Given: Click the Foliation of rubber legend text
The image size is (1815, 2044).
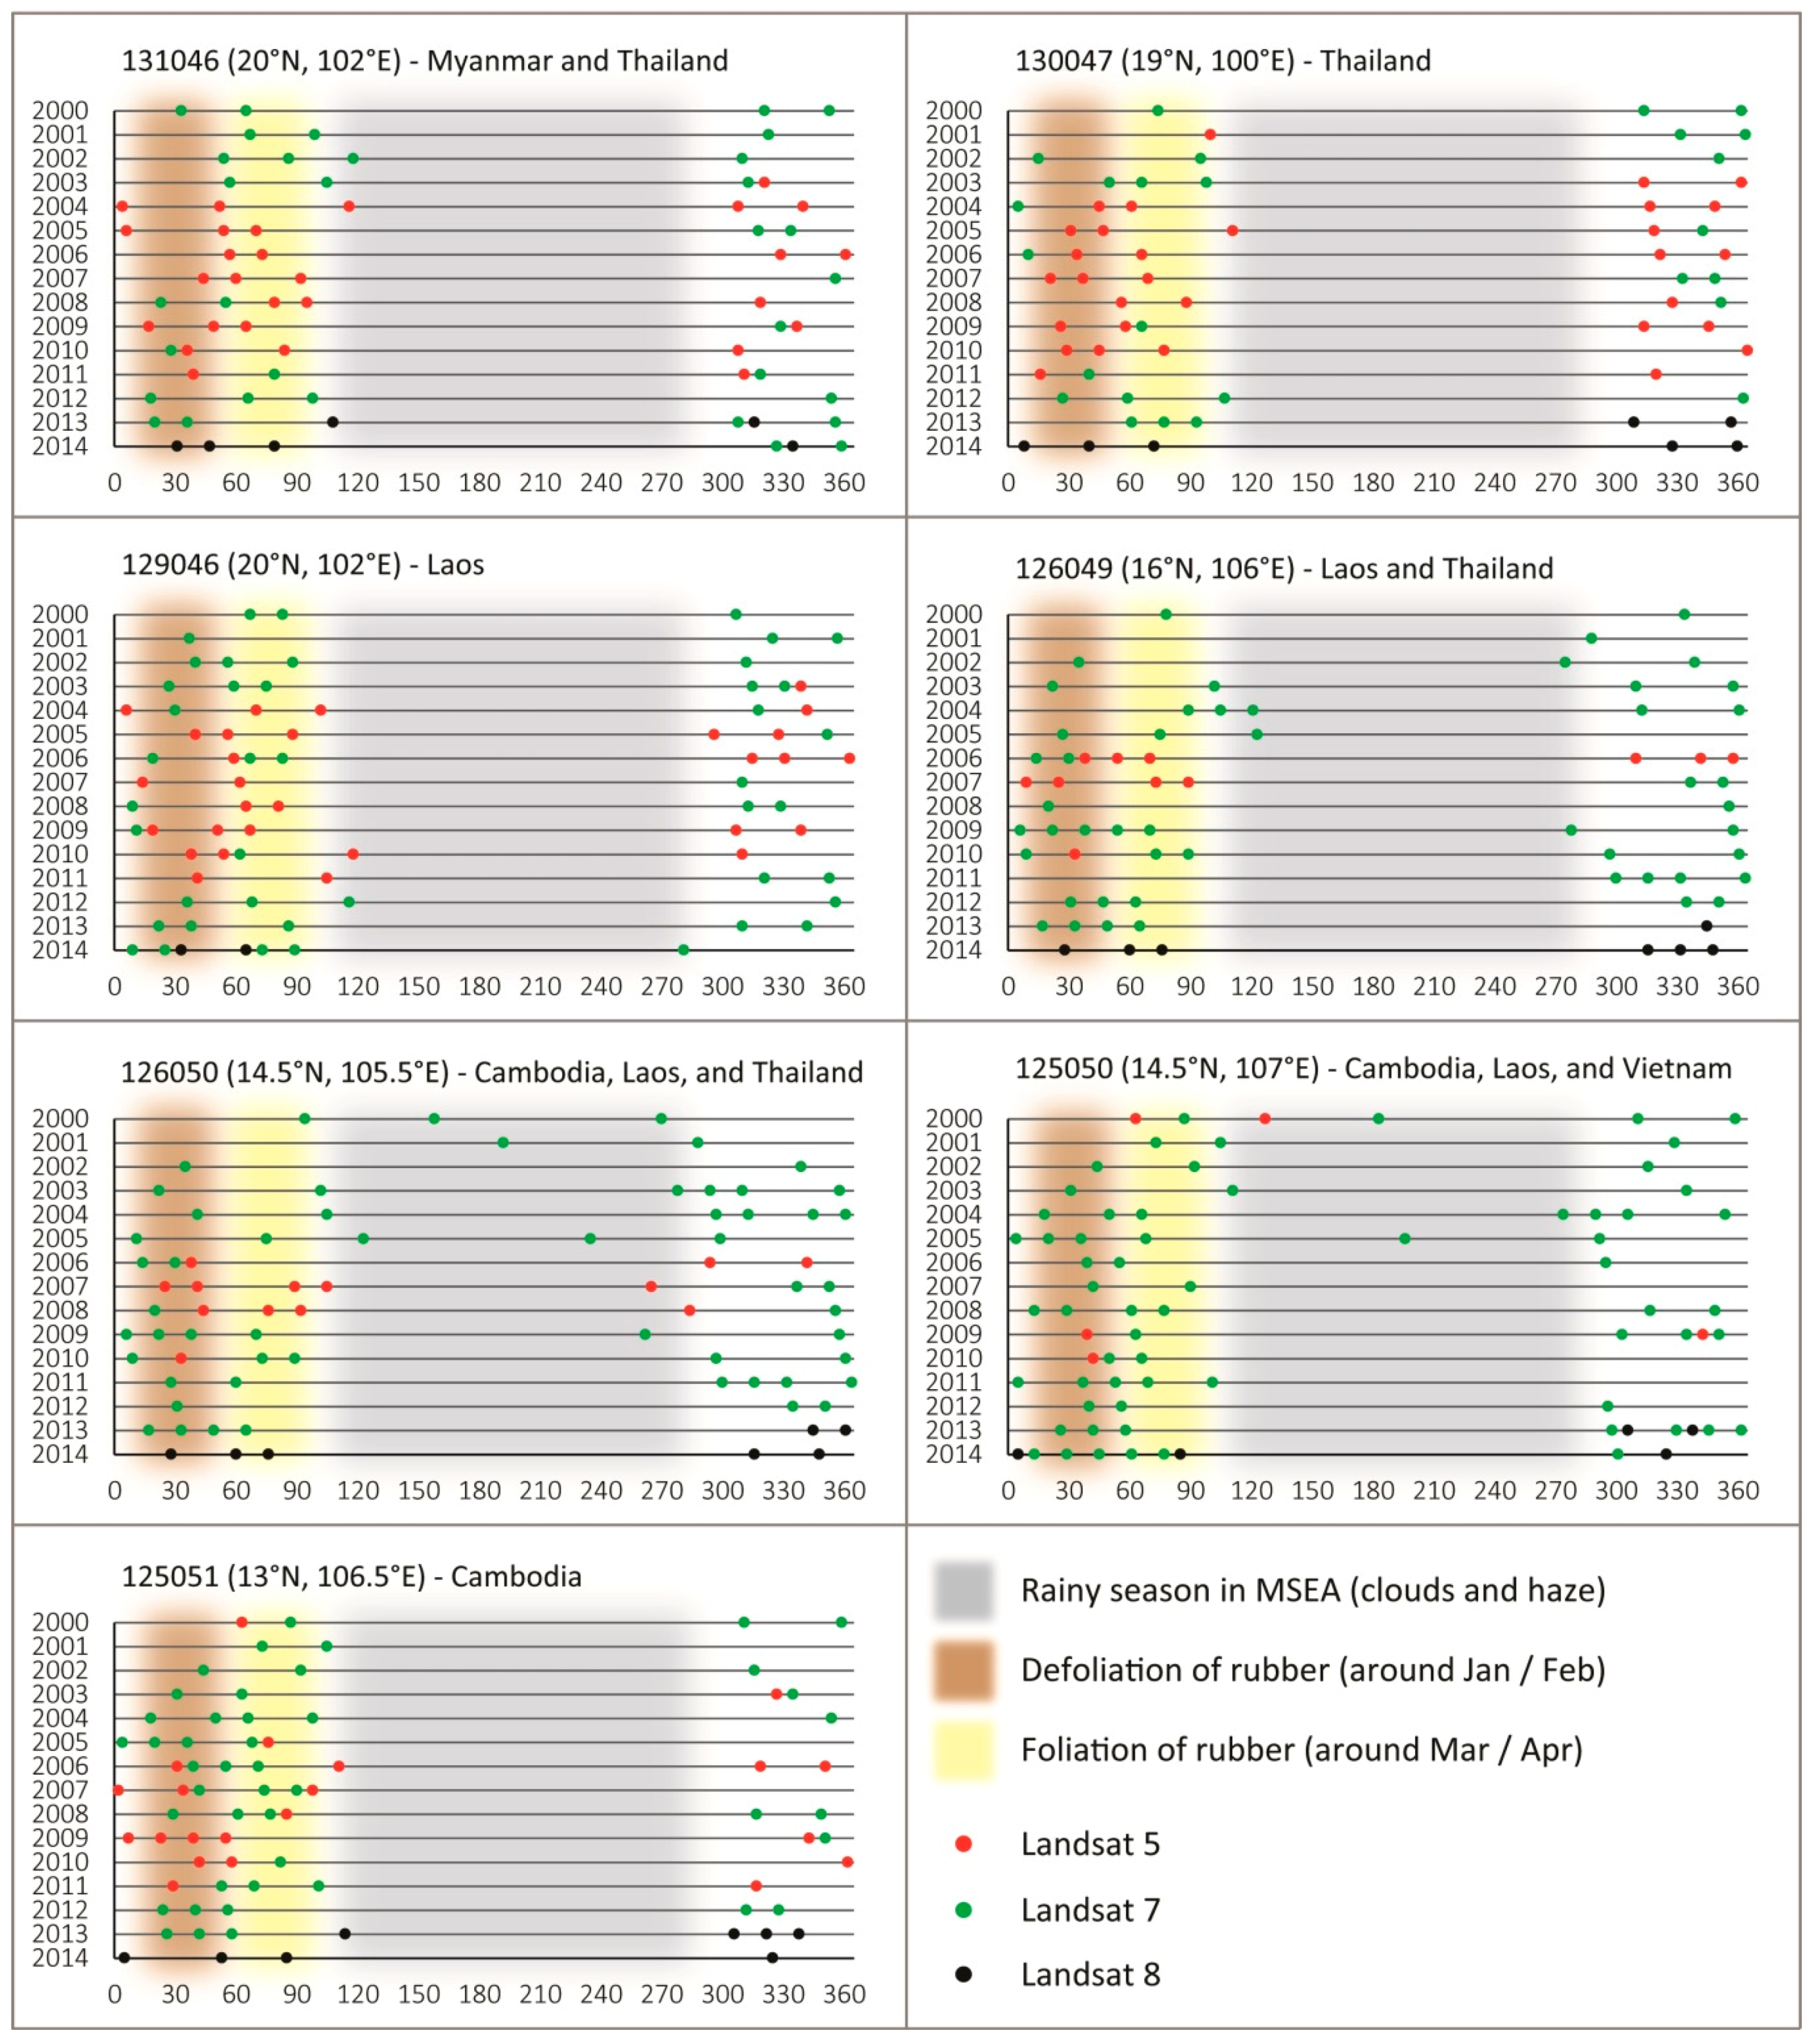Looking at the screenshot, I should click(x=1302, y=1751).
